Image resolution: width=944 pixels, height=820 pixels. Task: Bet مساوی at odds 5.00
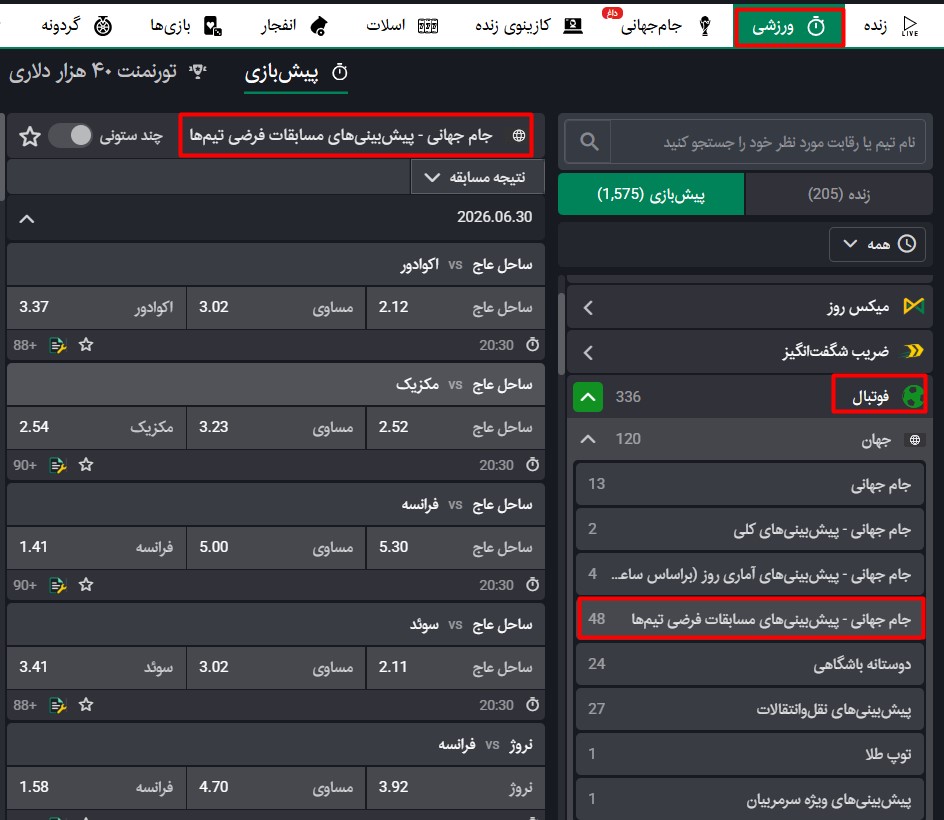(276, 547)
